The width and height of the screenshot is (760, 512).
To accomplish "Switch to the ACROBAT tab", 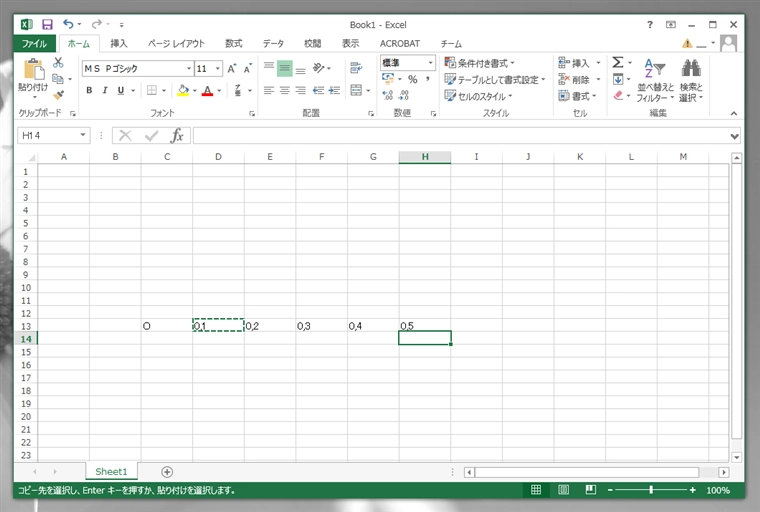I will [400, 44].
